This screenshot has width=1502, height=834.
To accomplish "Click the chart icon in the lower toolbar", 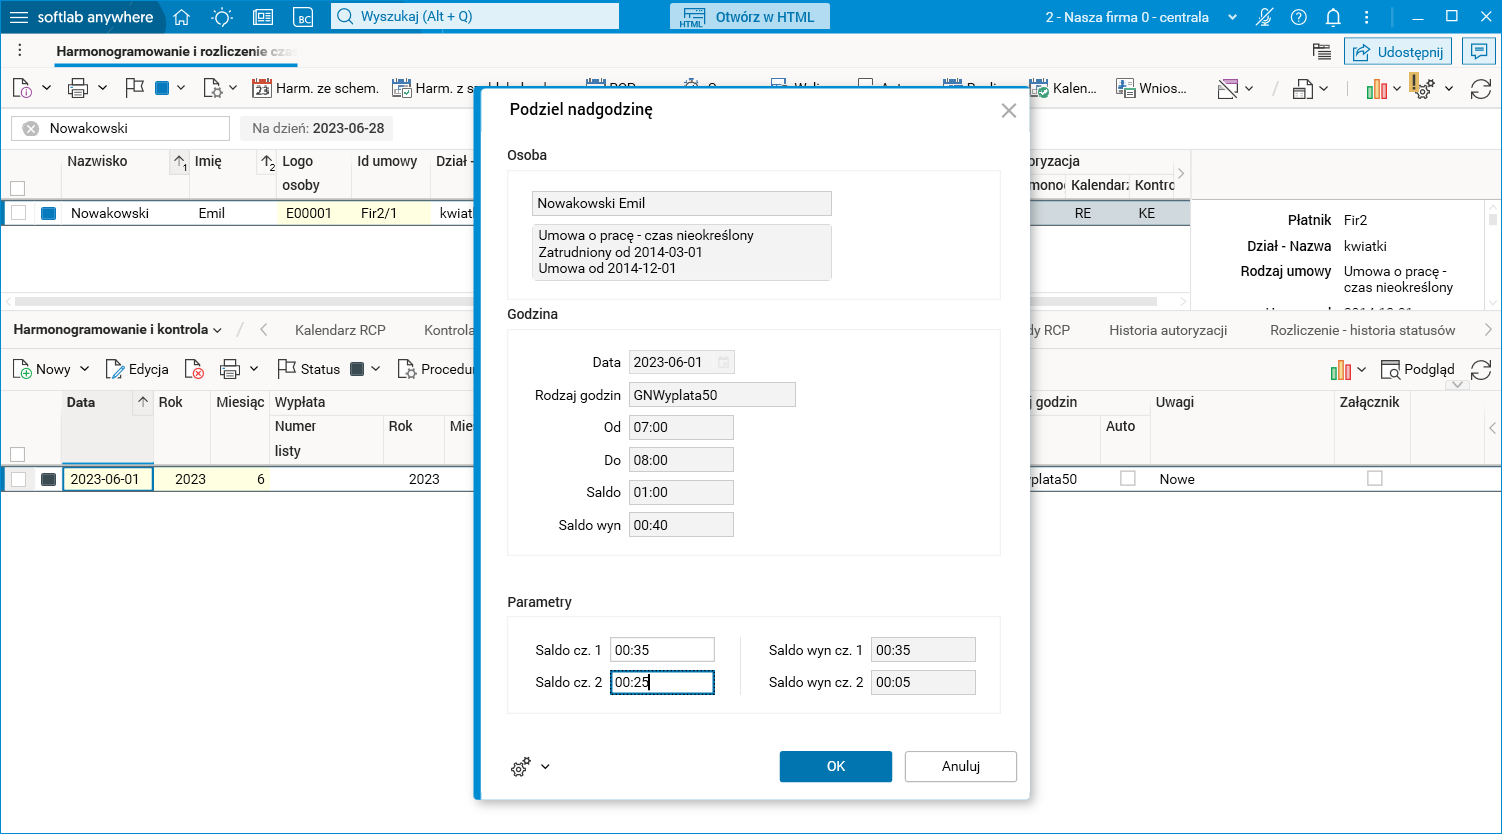I will coord(1341,370).
